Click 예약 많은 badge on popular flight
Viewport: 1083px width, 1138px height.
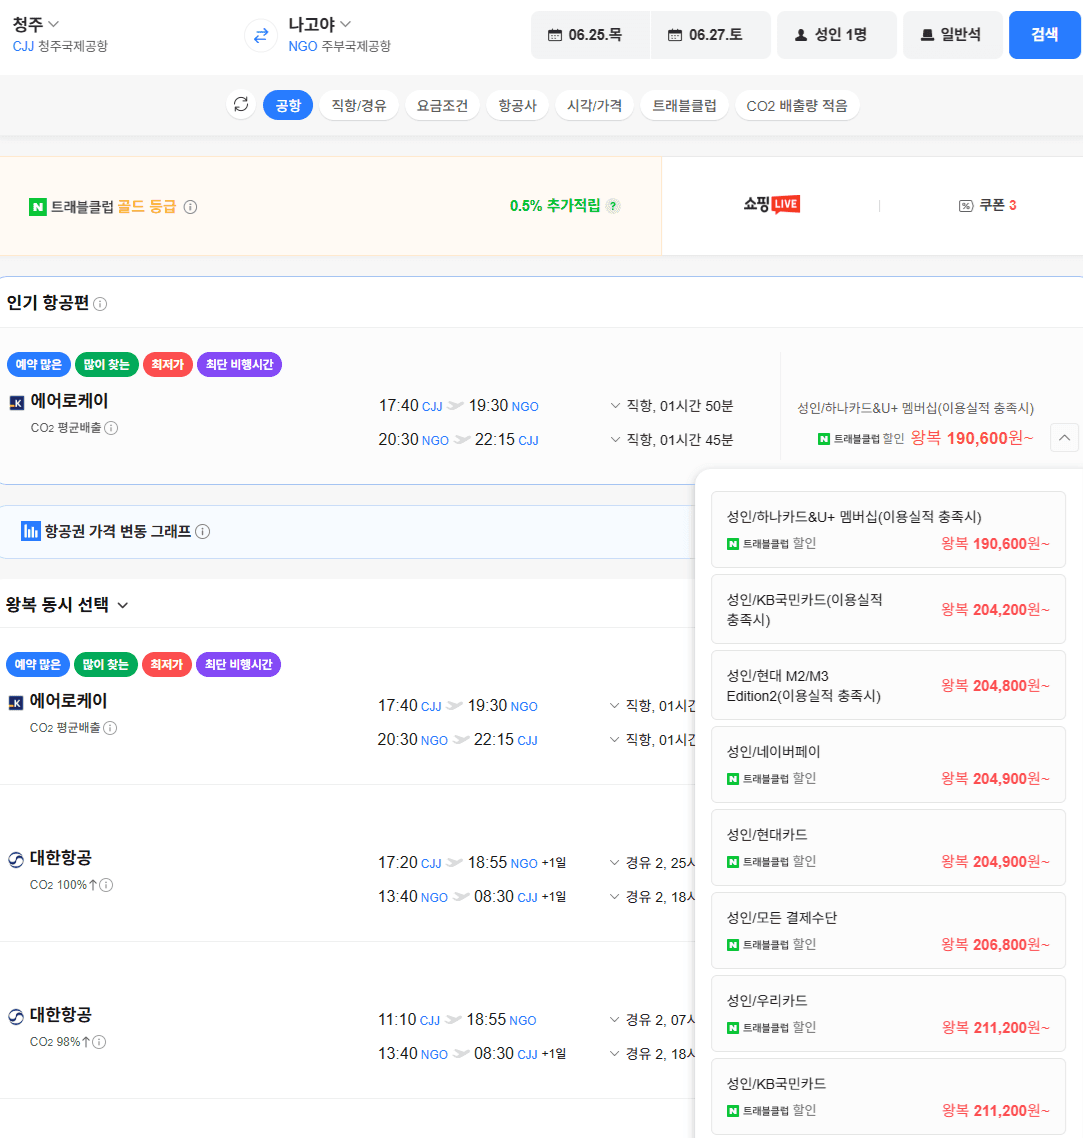point(38,364)
